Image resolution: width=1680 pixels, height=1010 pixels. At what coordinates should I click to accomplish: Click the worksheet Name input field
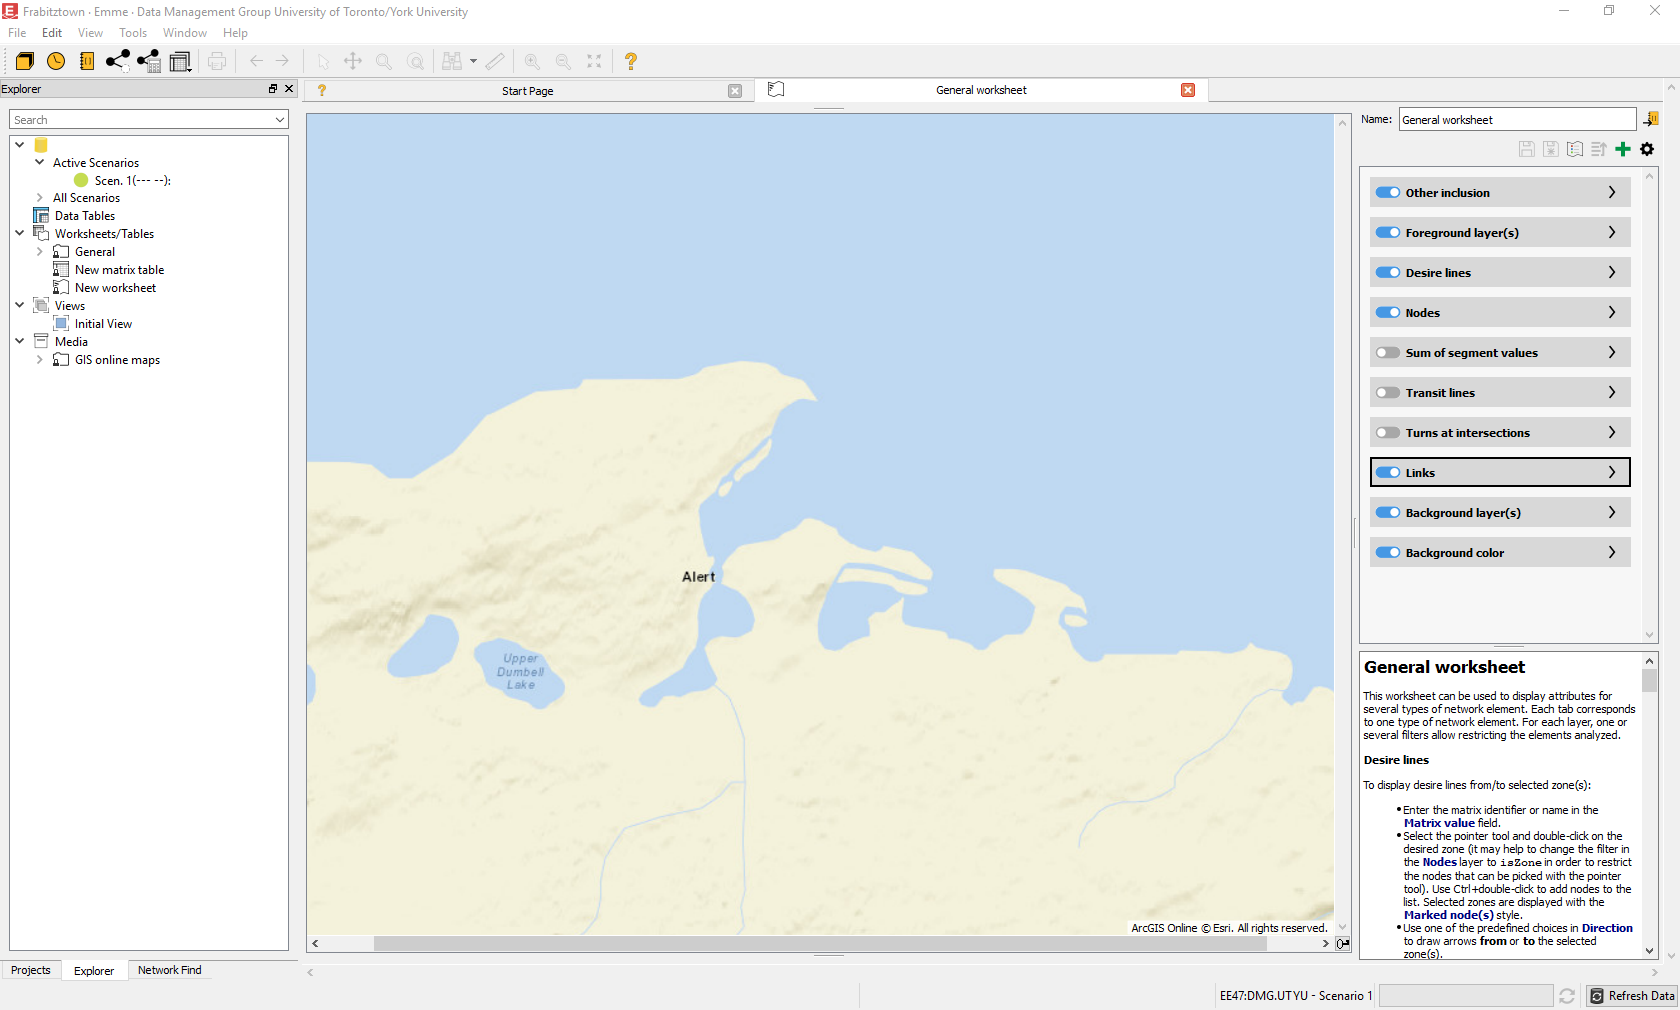pyautogui.click(x=1515, y=120)
